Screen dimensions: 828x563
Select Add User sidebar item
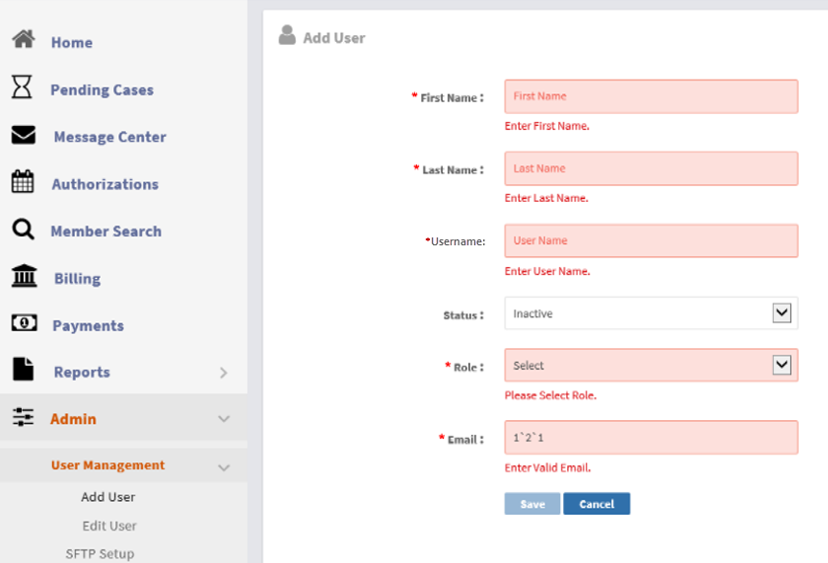pyautogui.click(x=108, y=497)
